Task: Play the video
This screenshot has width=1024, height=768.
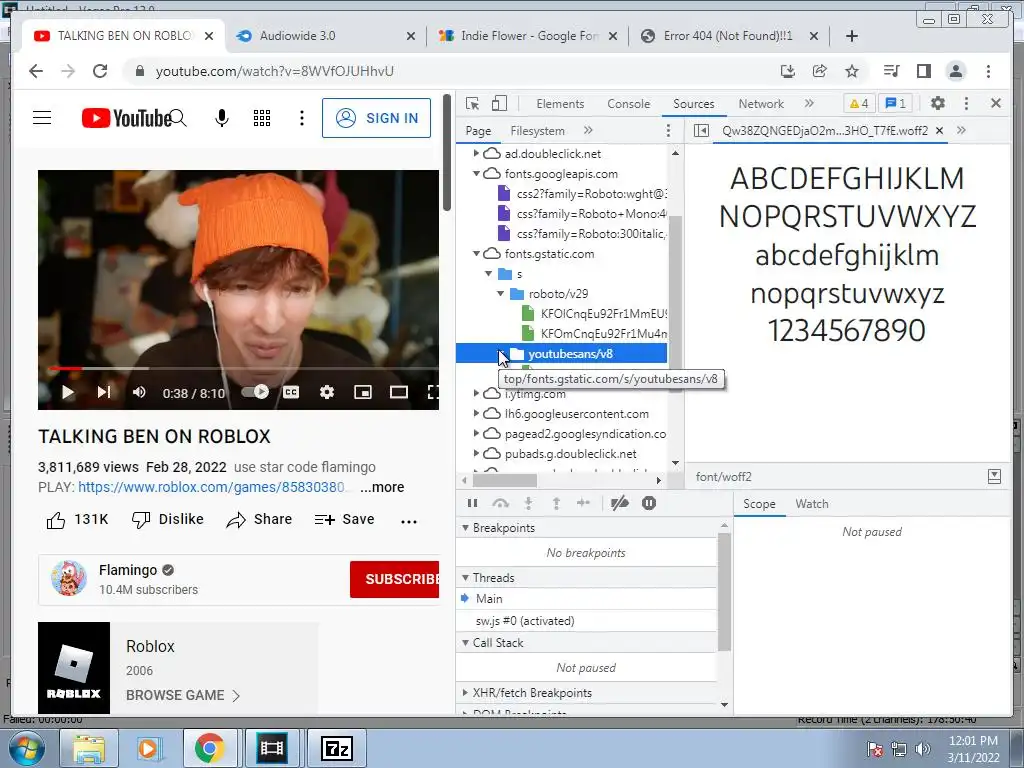Action: 67,392
